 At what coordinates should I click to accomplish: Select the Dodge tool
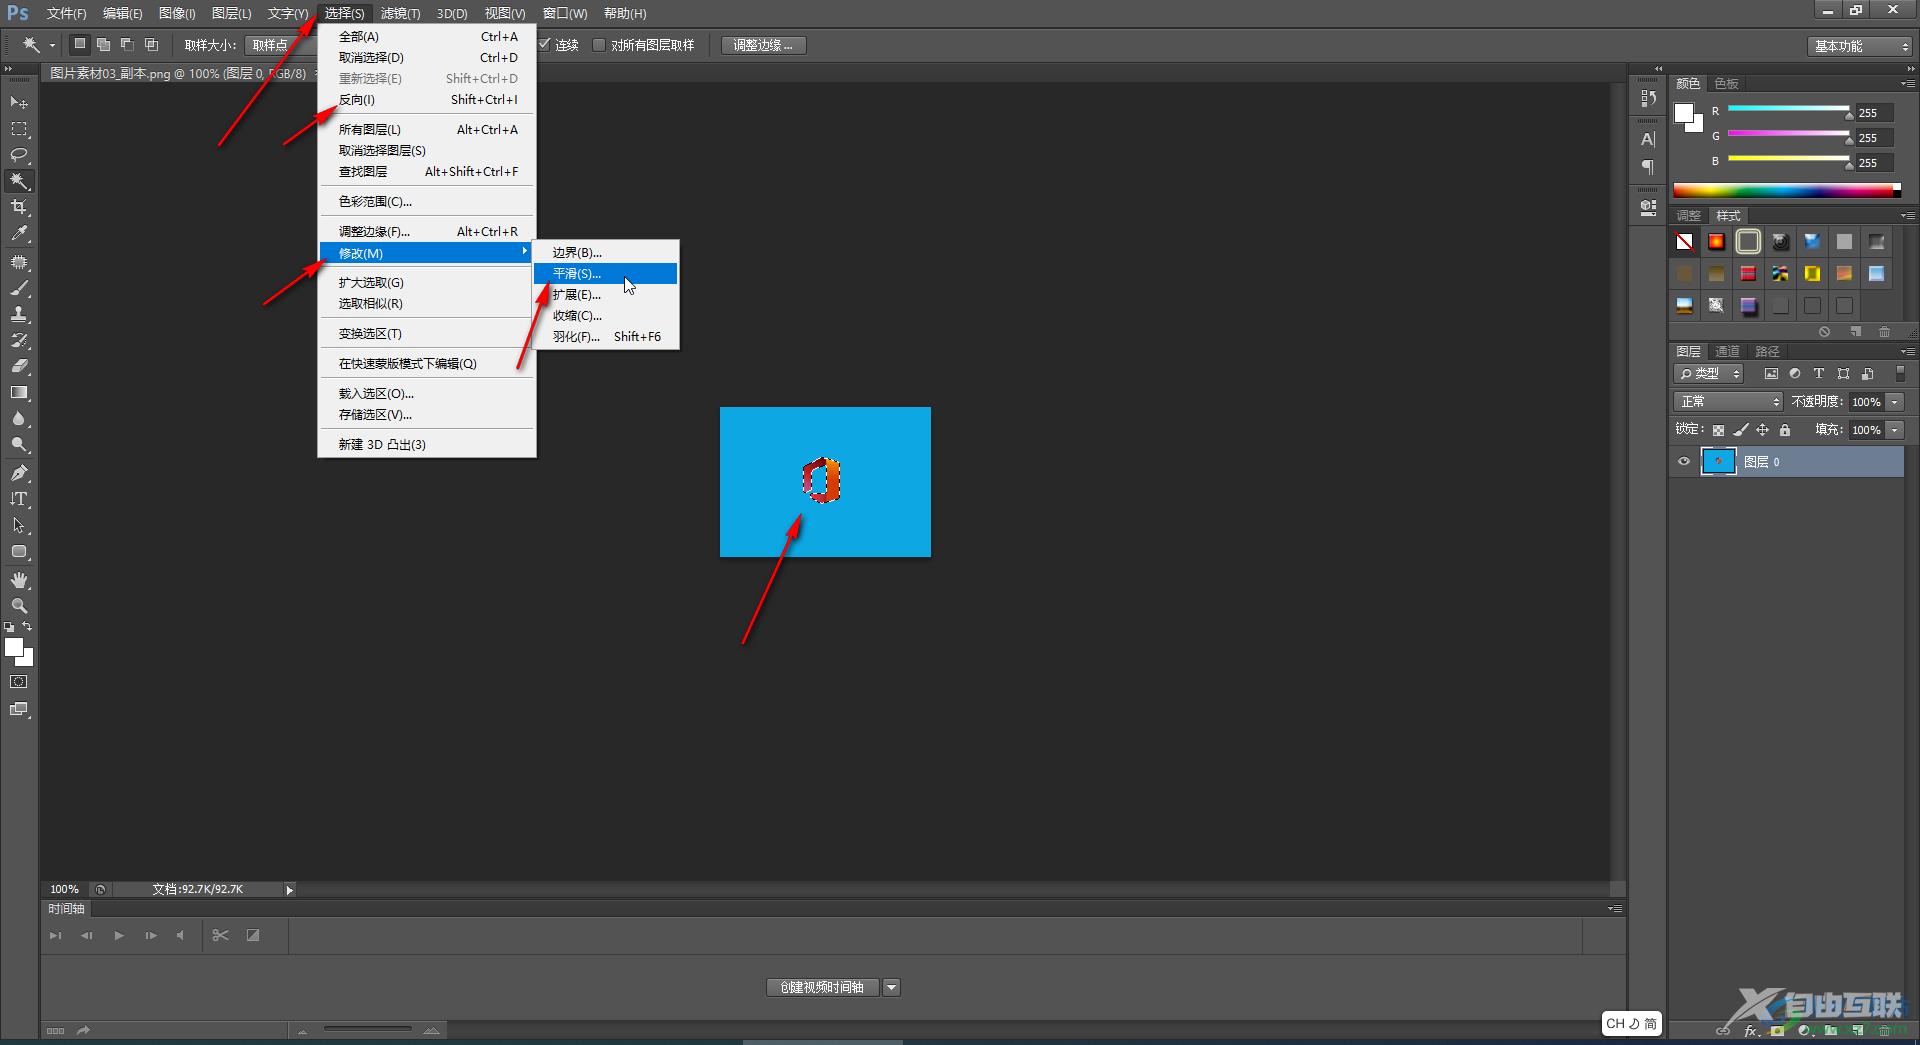pos(19,444)
